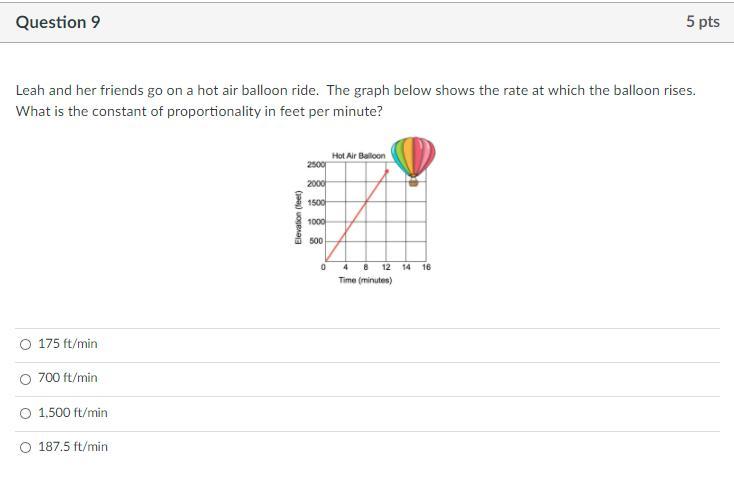
Task: Click the "Leah and her friends" sentence
Action: 356,90
